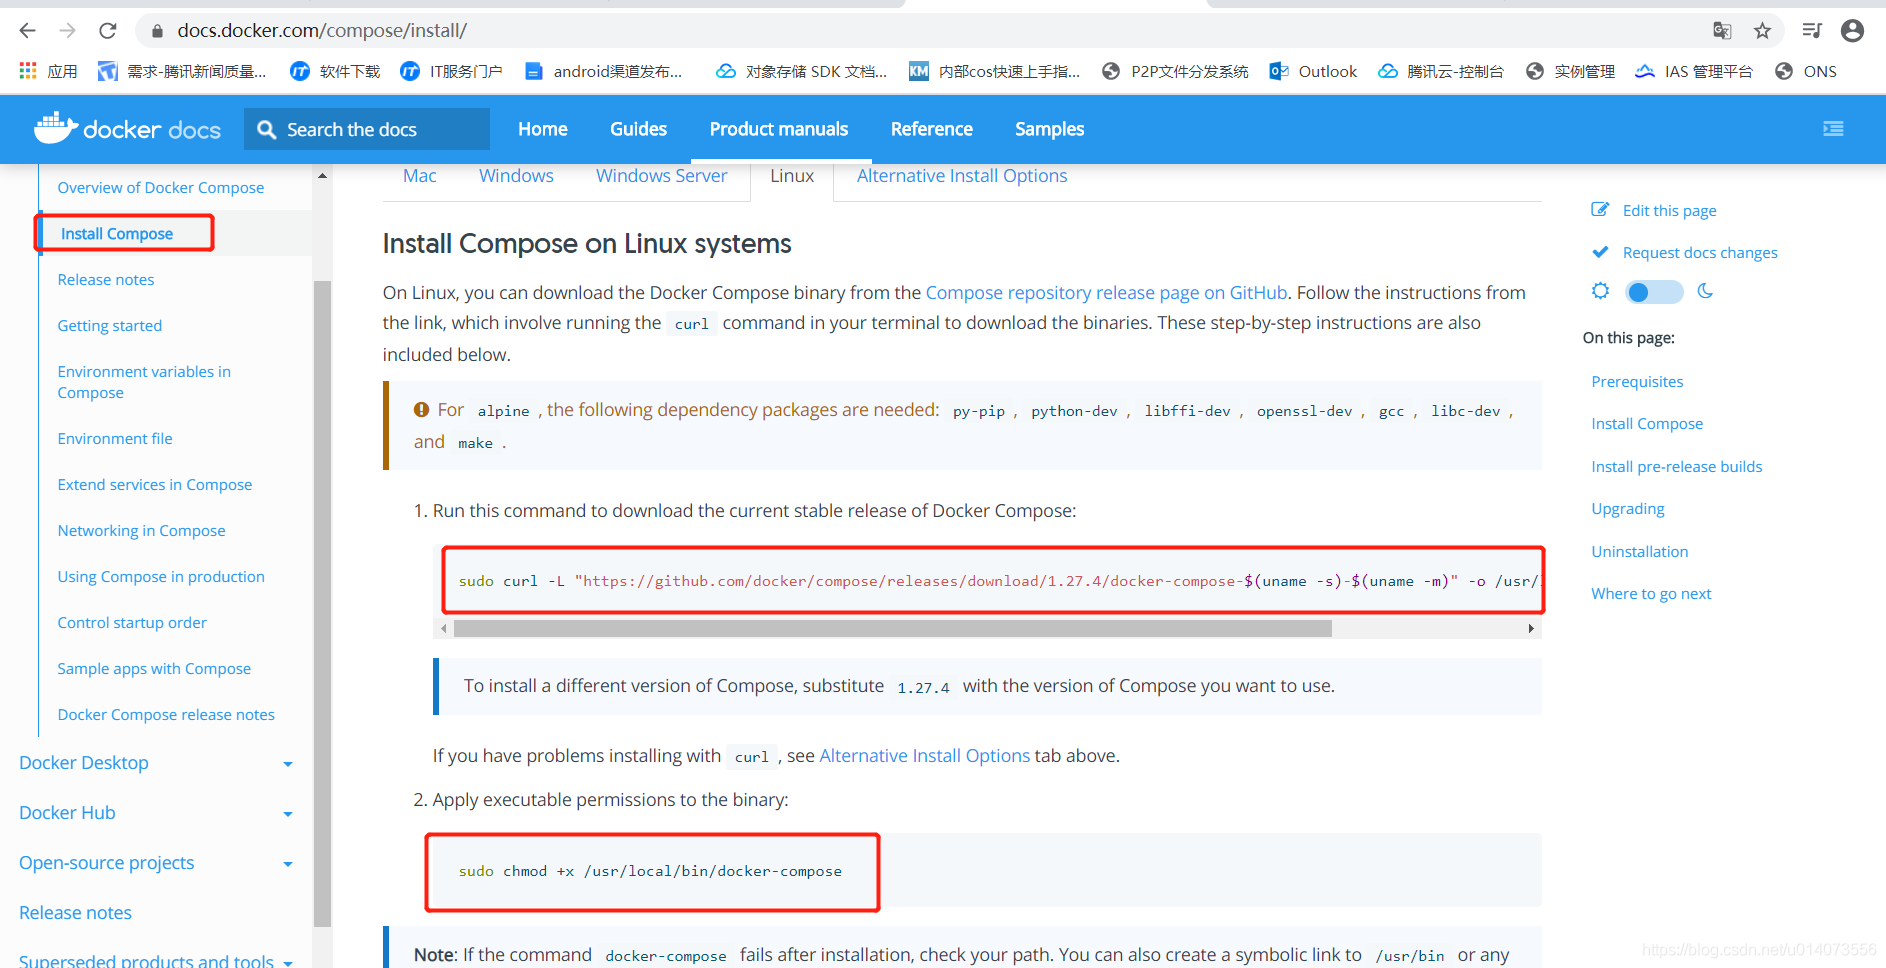Viewport: 1886px width, 968px height.
Task: Open the 实例管理 bookmark
Action: (x=1570, y=71)
